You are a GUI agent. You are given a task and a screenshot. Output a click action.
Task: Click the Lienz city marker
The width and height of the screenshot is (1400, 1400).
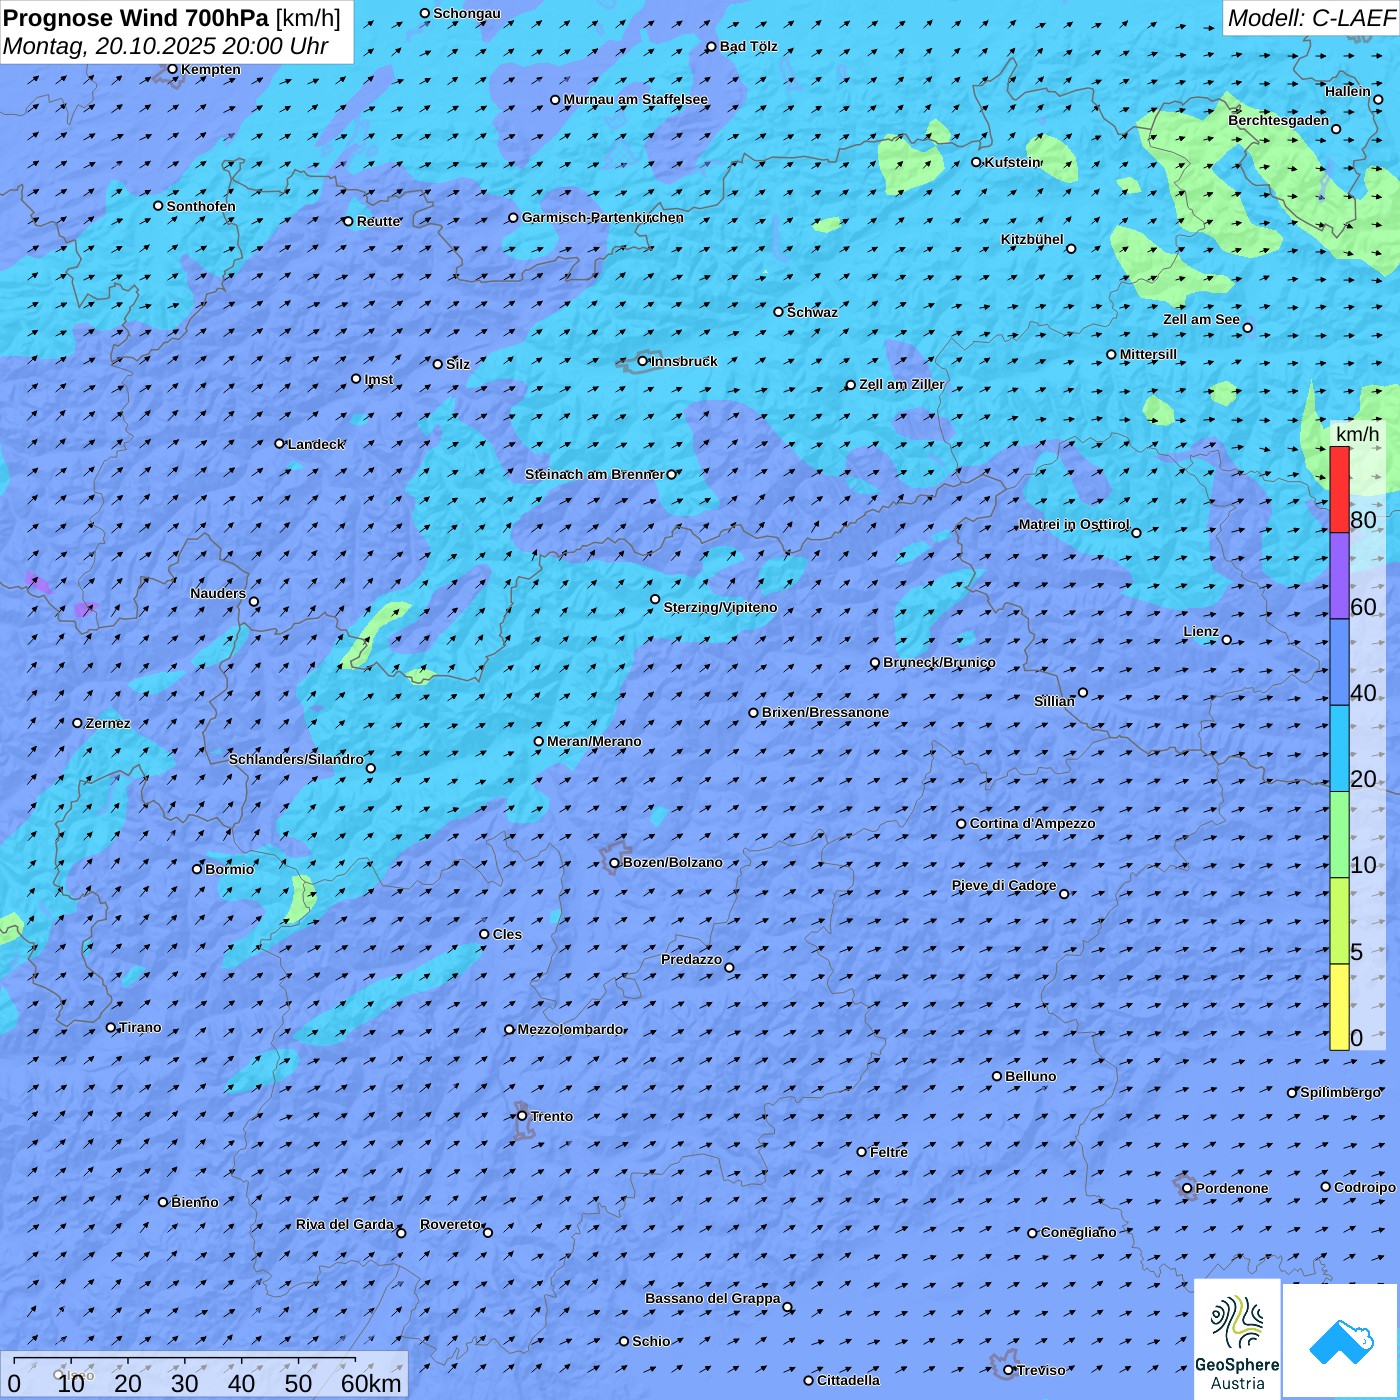tap(1227, 640)
